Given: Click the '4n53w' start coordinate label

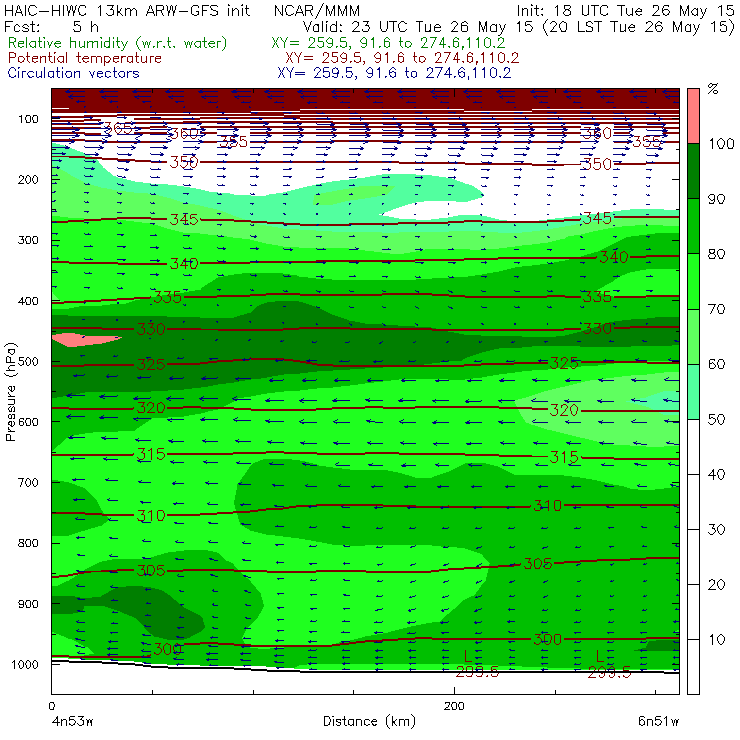Looking at the screenshot, I should [72, 722].
